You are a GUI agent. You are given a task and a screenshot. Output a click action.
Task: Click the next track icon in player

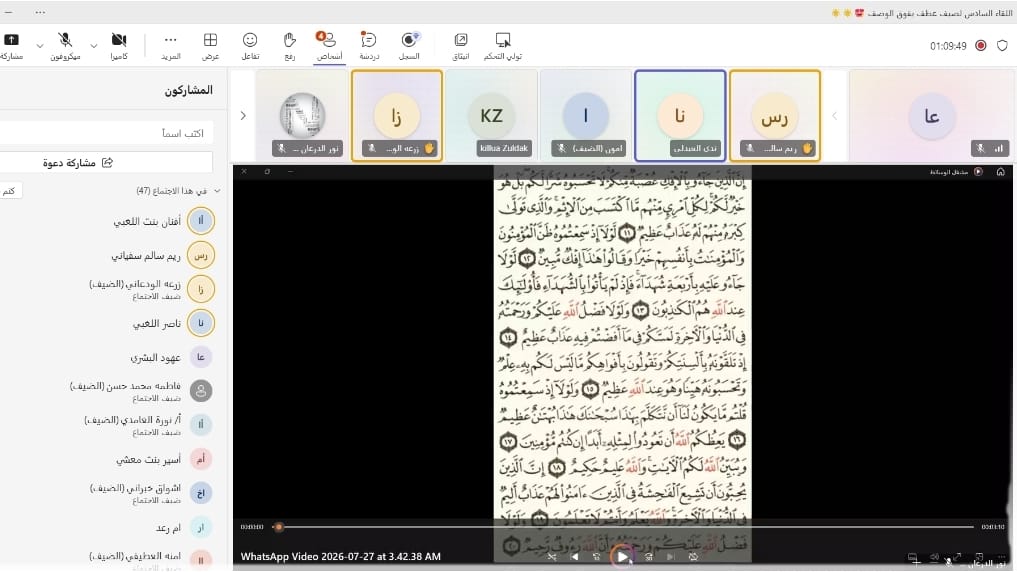coord(671,556)
